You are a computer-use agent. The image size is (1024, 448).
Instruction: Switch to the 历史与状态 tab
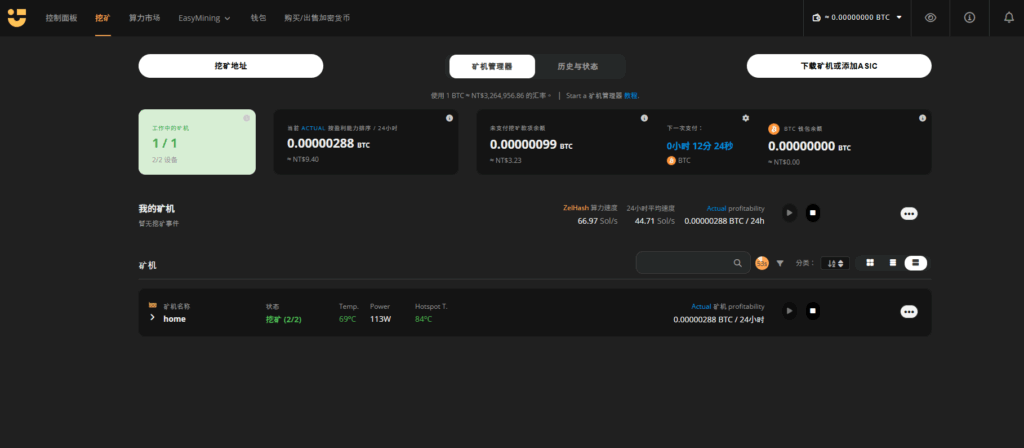coord(578,66)
